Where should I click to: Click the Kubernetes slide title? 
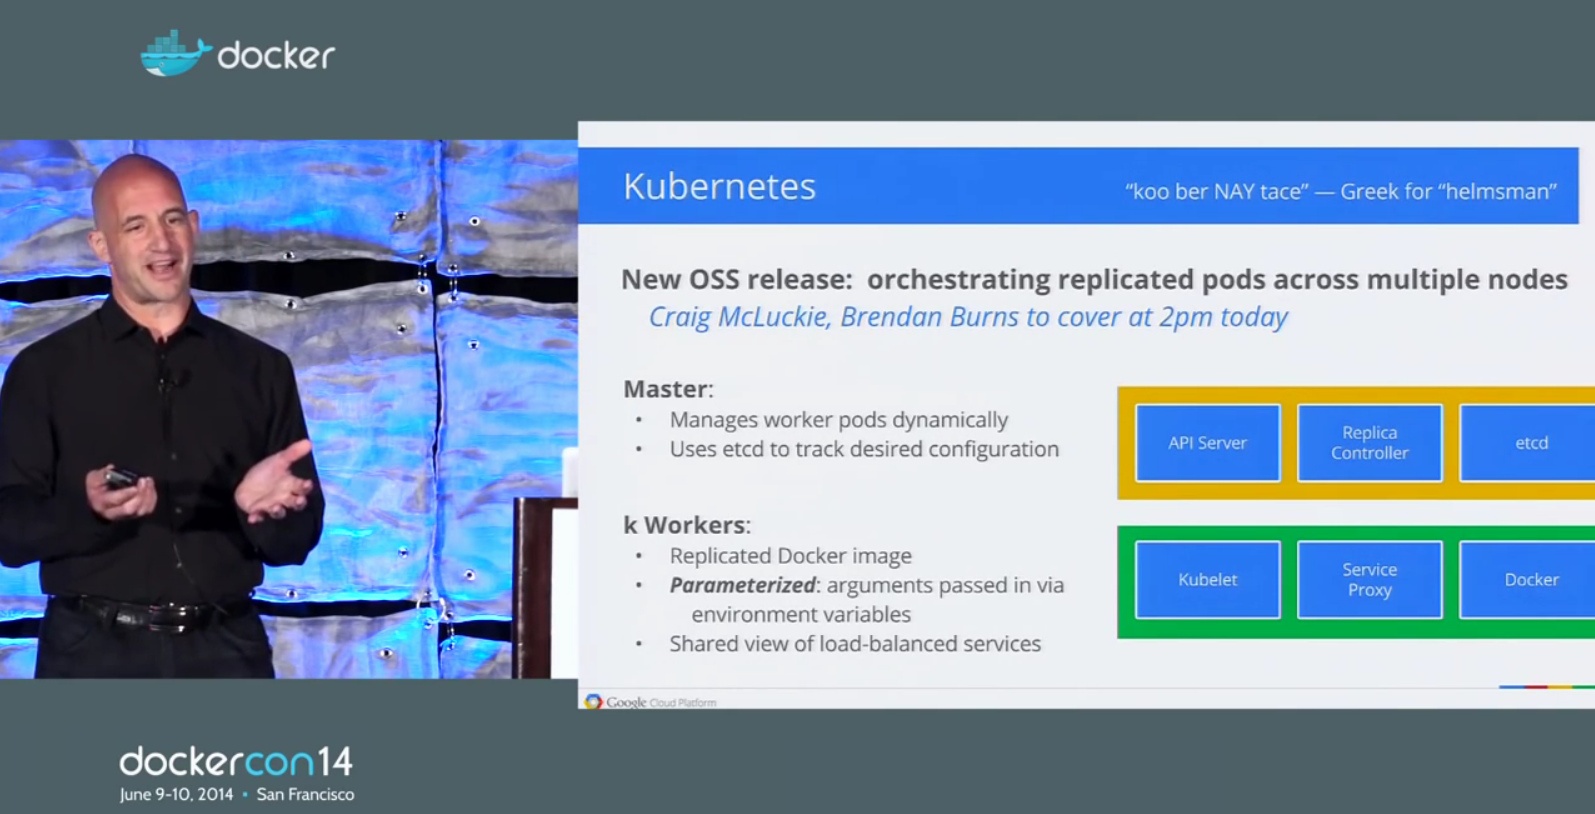pos(719,187)
